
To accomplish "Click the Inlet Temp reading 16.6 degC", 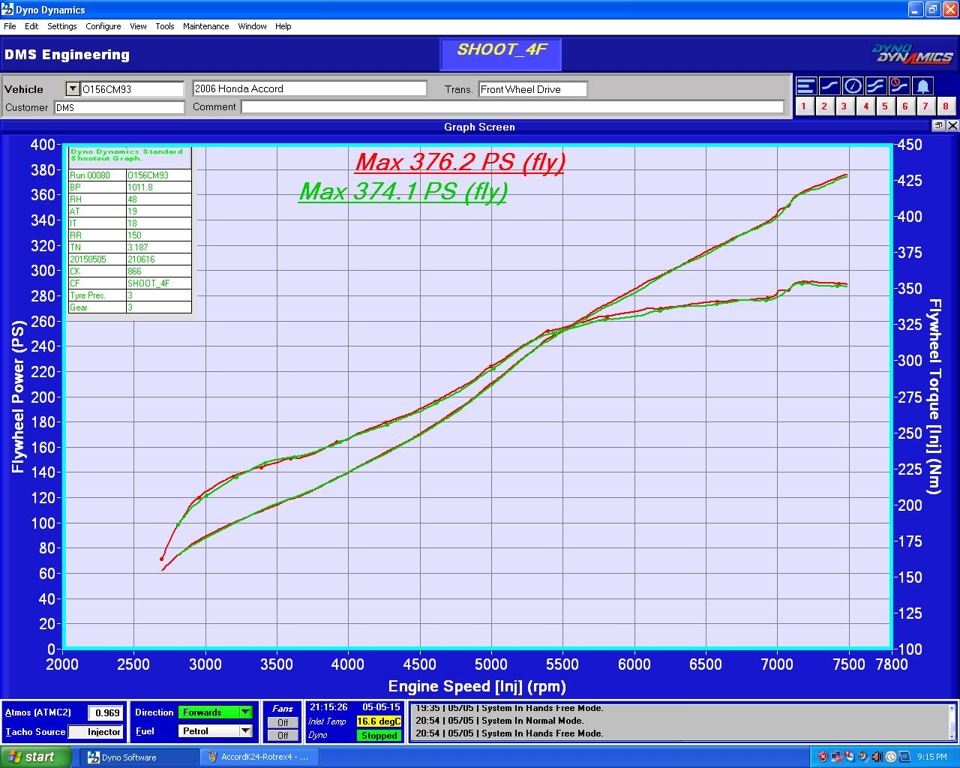I will click(x=379, y=721).
